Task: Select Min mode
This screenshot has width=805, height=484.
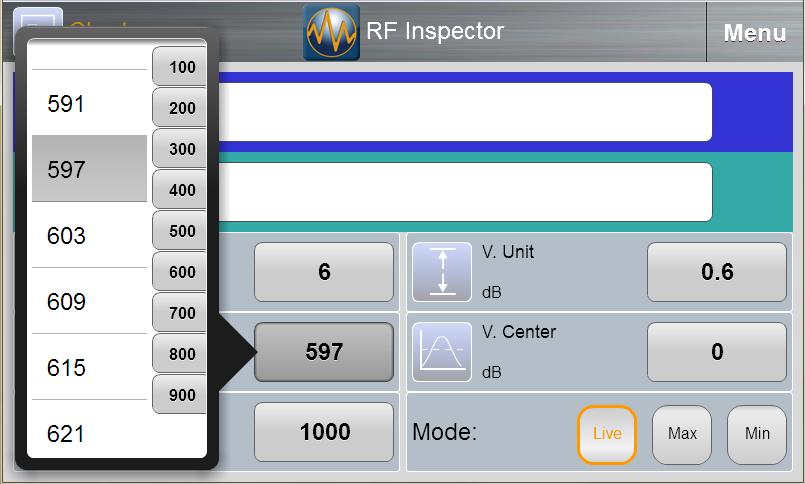Action: [757, 434]
